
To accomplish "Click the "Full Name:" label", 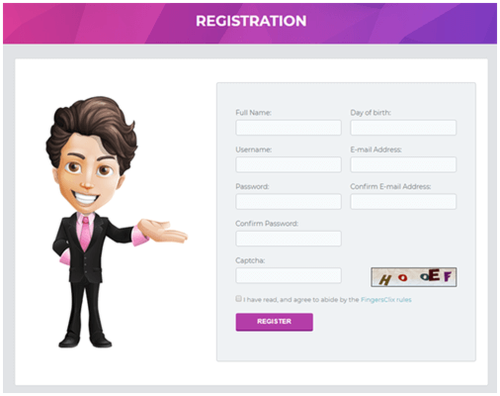I will 253,113.
